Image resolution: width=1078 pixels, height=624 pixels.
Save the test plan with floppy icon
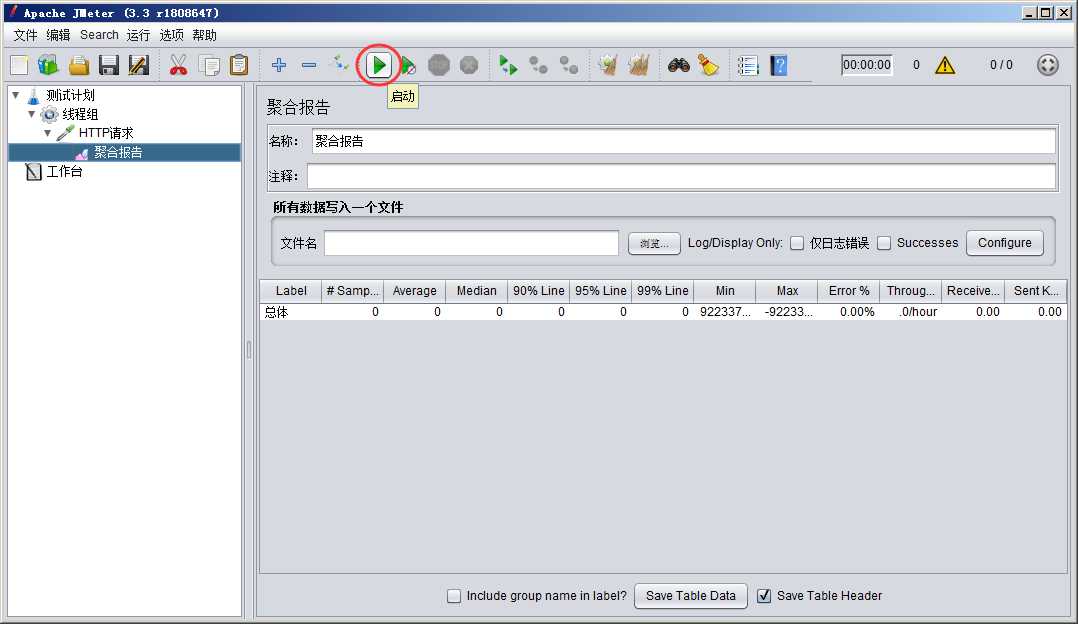click(x=109, y=65)
